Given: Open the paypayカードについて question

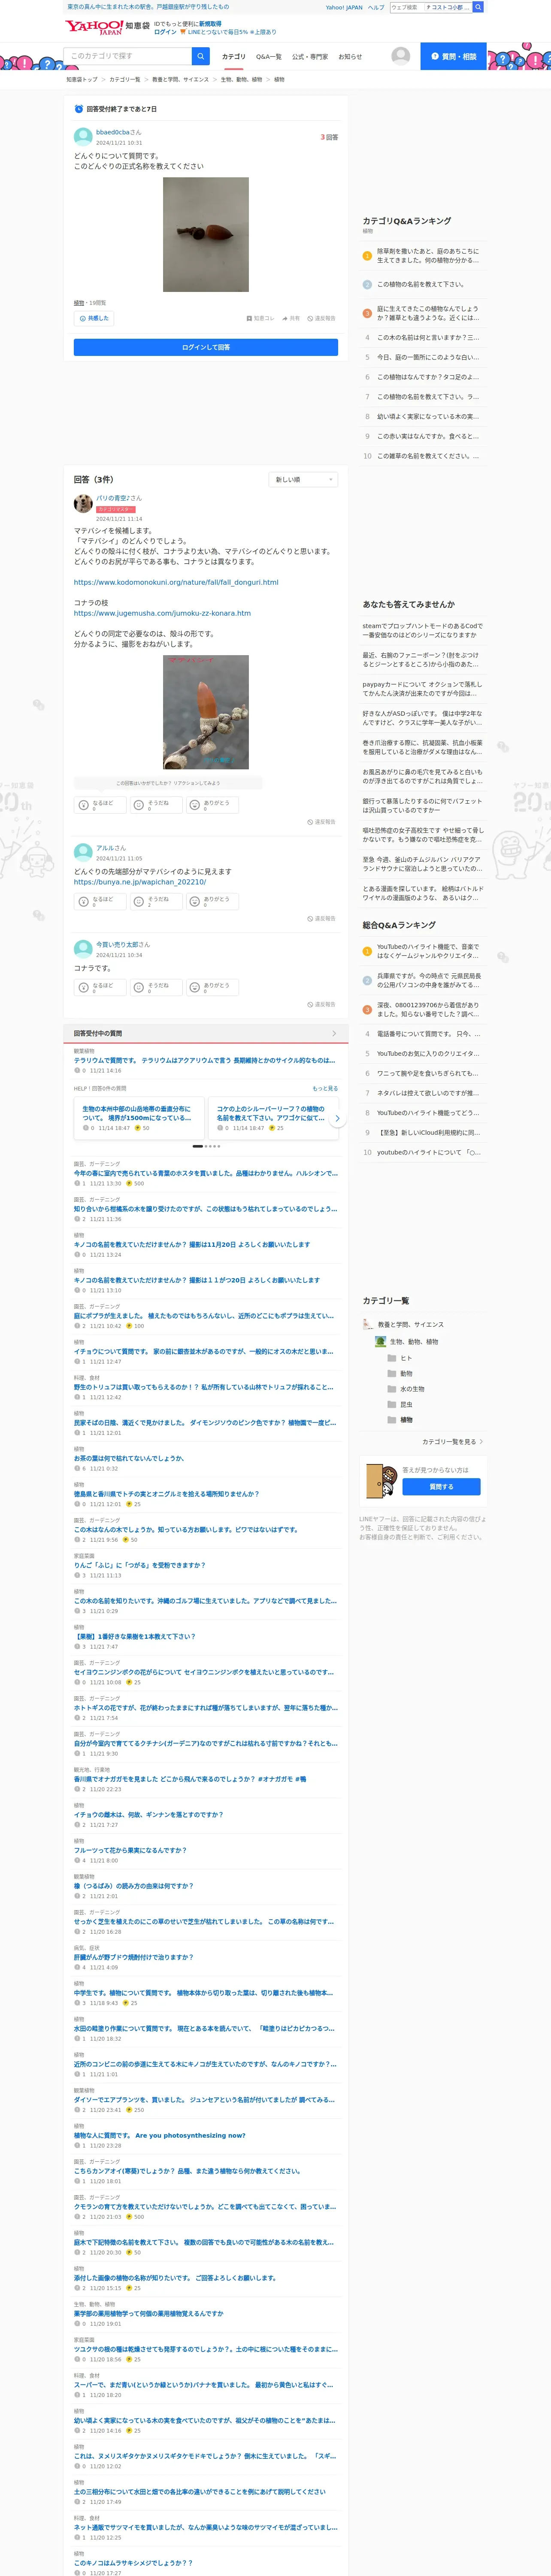Looking at the screenshot, I should coord(424,689).
